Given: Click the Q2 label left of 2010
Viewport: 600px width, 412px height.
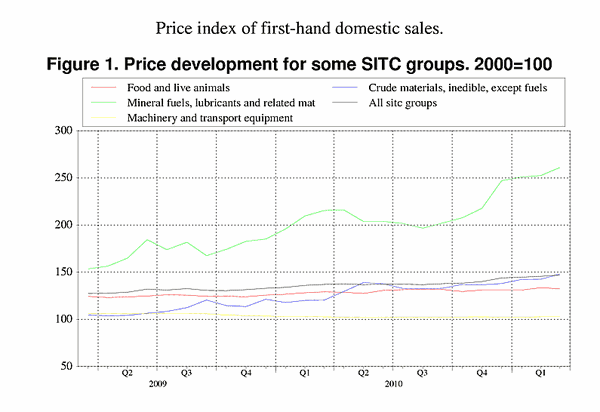Looking at the screenshot, I should (x=363, y=373).
